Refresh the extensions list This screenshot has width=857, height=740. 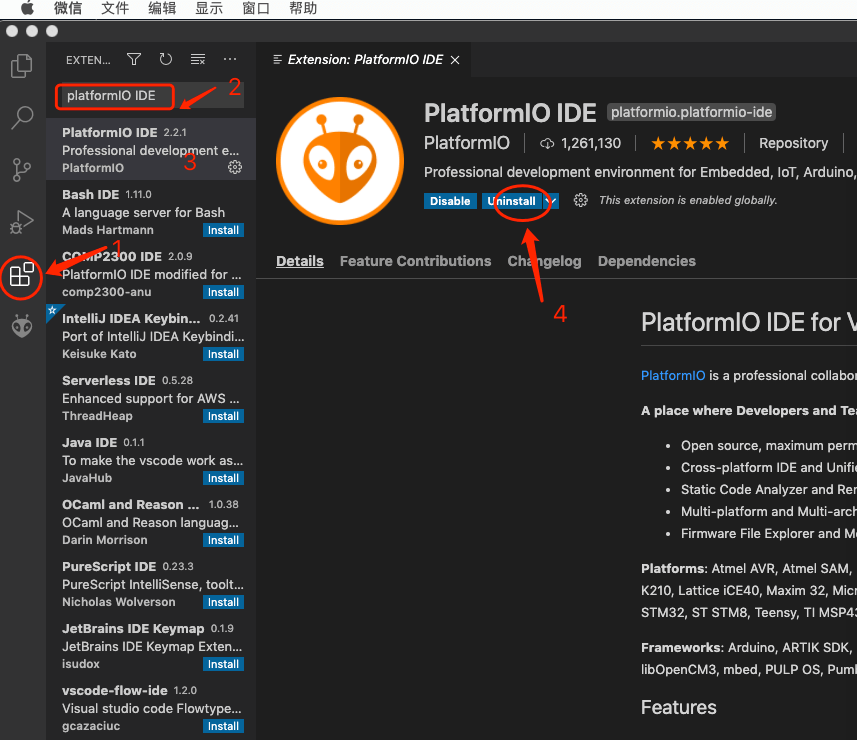[x=166, y=60]
